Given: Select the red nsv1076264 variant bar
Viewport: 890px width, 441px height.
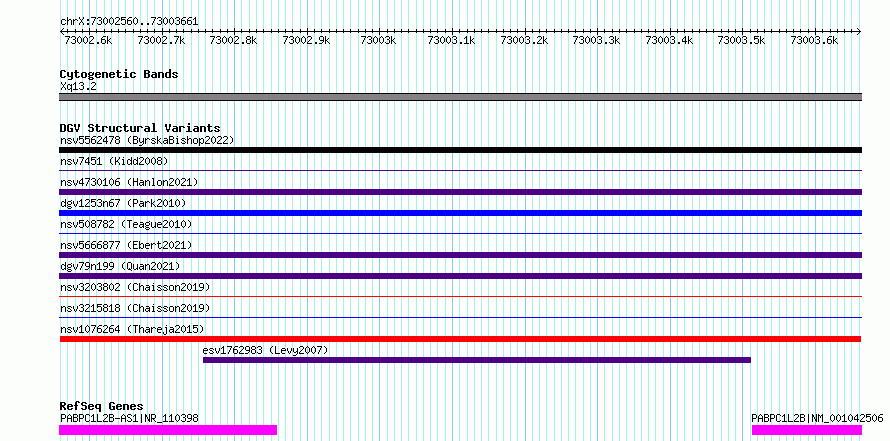Looking at the screenshot, I should [460, 339].
